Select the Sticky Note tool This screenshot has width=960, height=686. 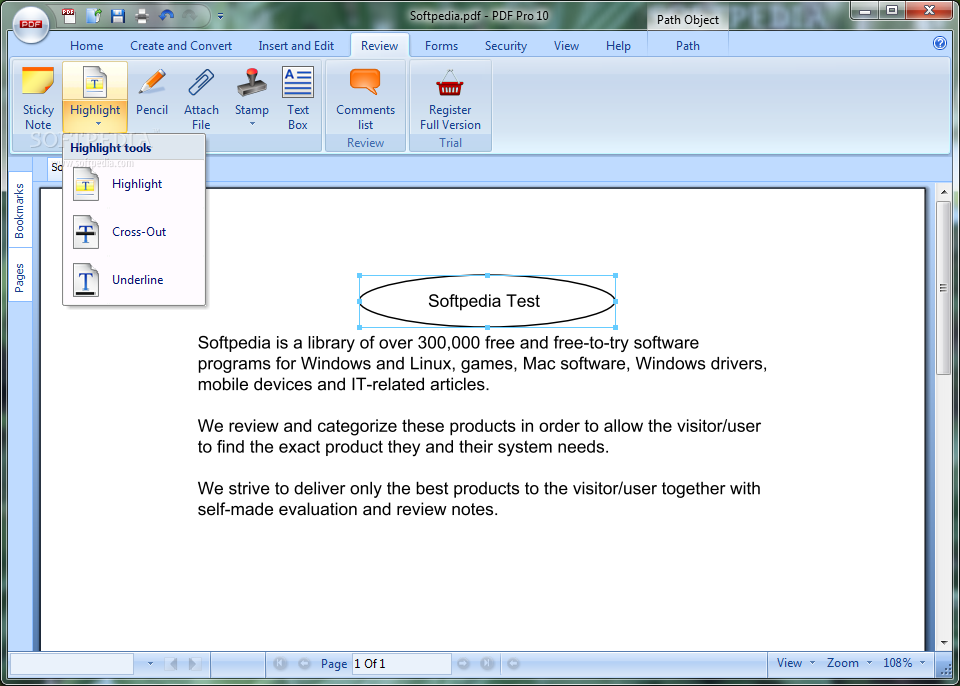38,97
